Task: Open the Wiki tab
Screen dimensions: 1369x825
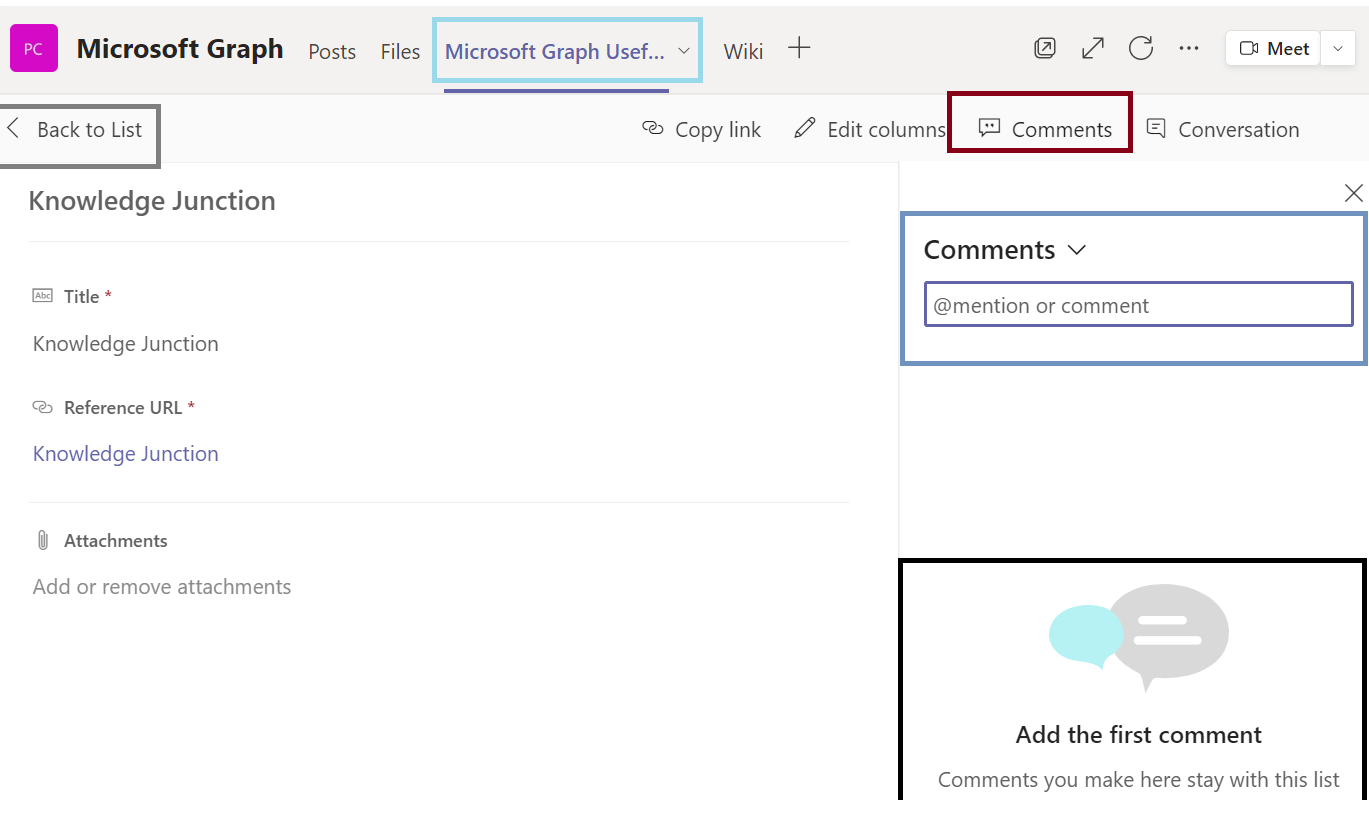Action: tap(743, 52)
